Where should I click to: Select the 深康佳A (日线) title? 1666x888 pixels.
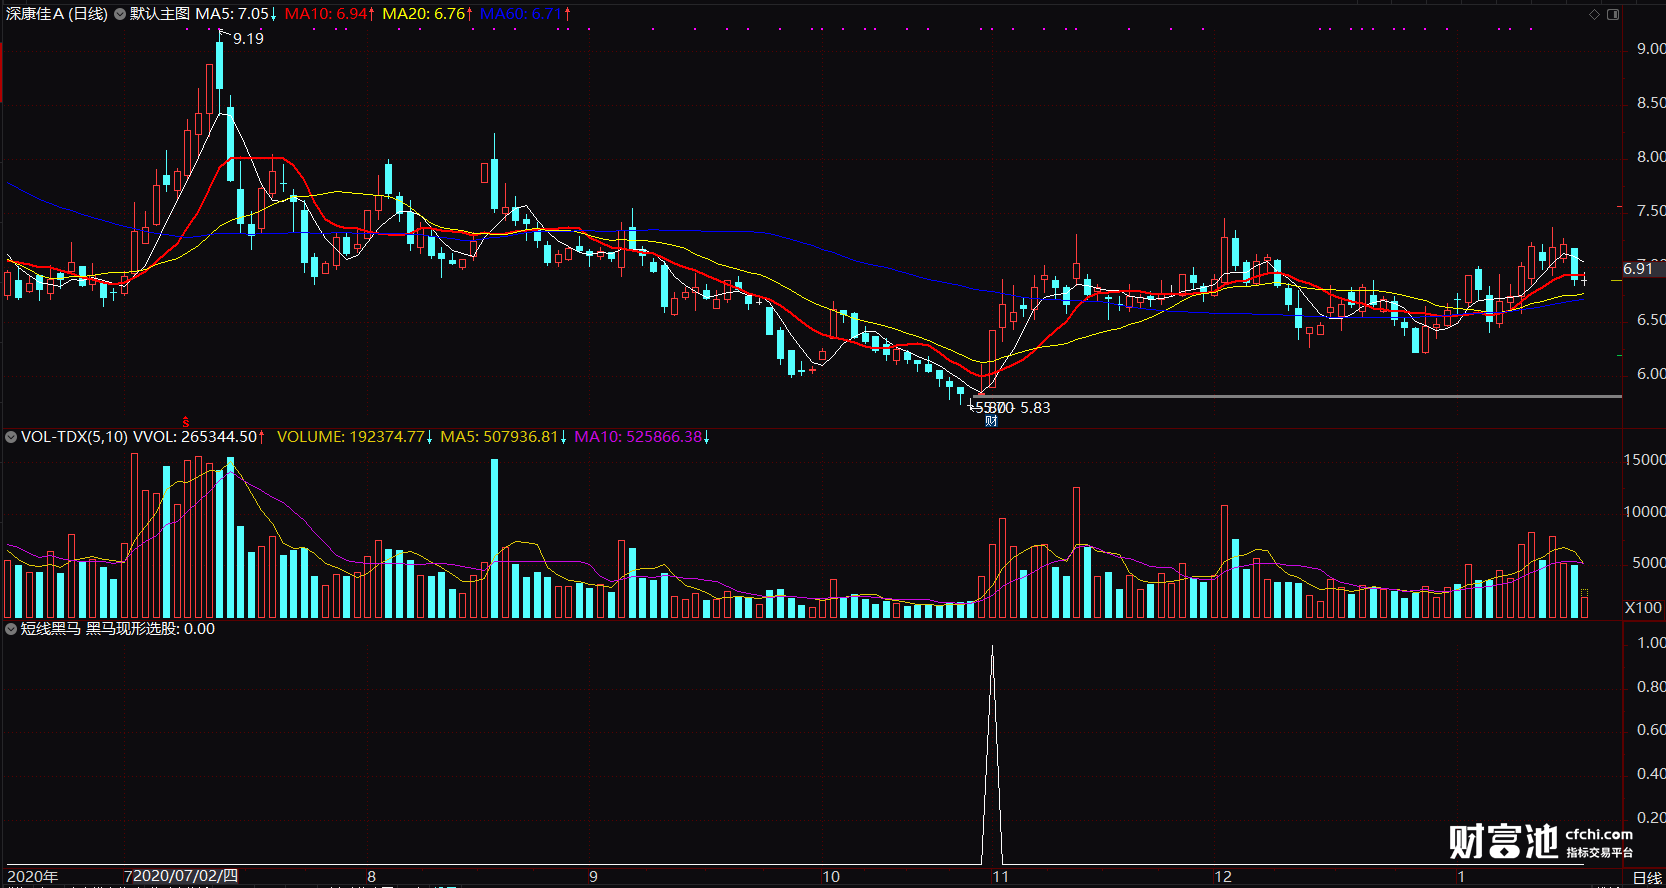[57, 14]
